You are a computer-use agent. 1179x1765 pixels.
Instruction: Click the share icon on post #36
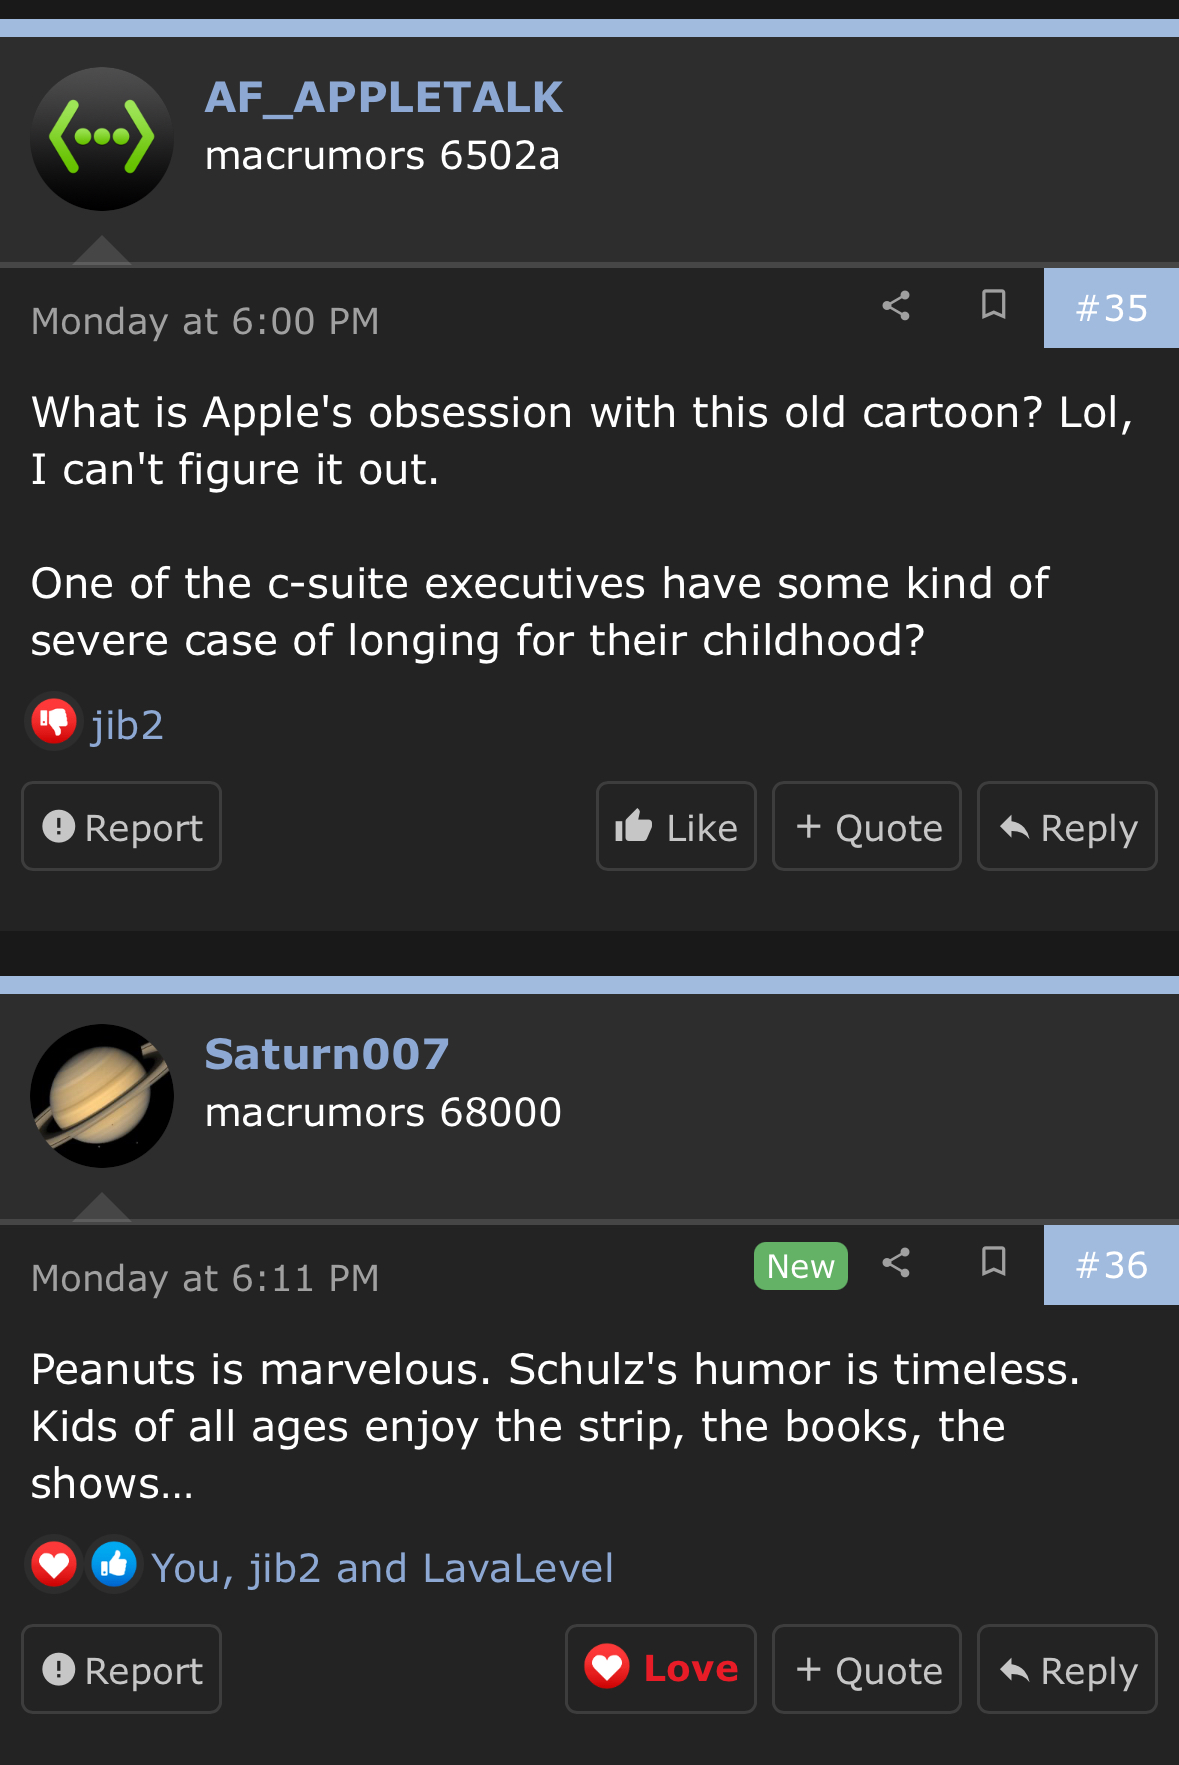(896, 1263)
